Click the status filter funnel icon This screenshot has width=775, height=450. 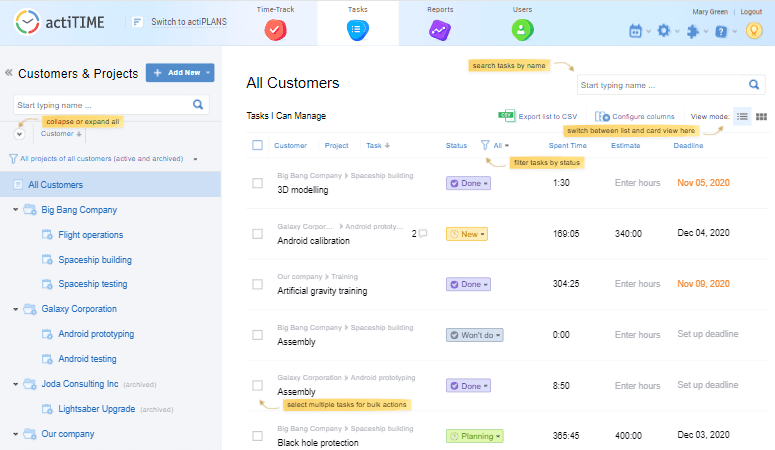point(485,145)
